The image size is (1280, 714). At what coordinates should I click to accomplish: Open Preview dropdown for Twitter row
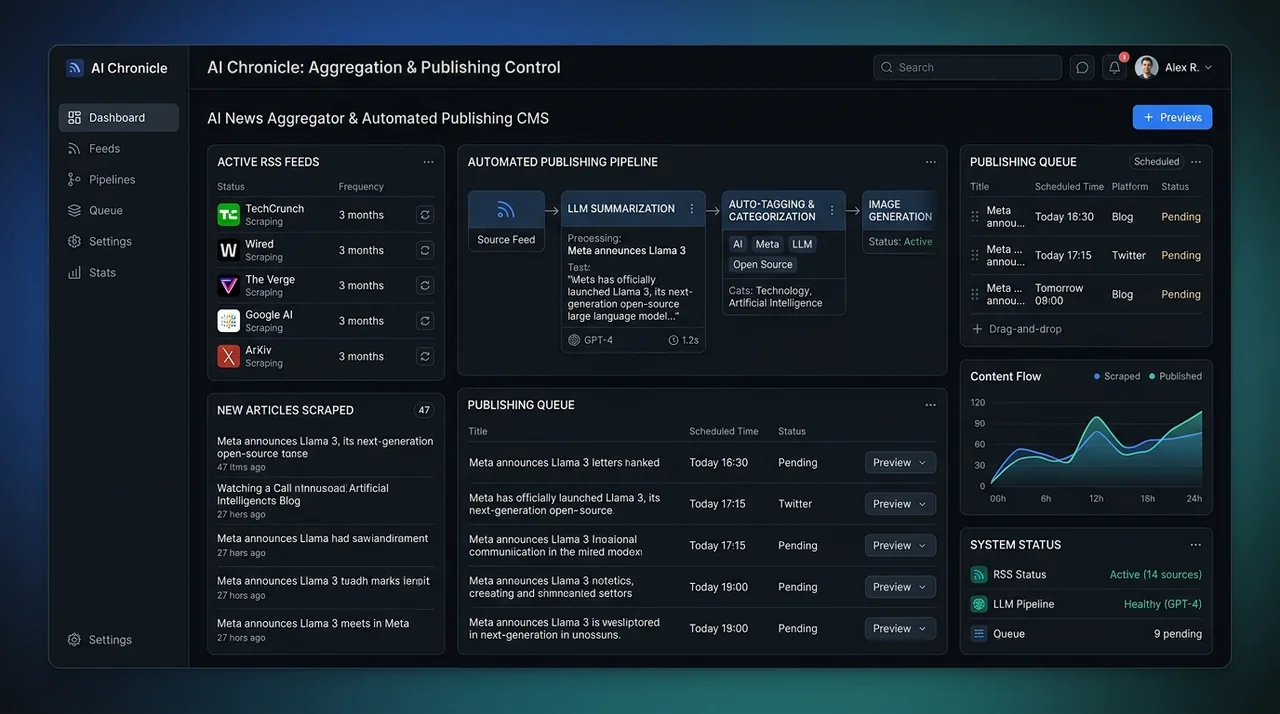(x=900, y=504)
